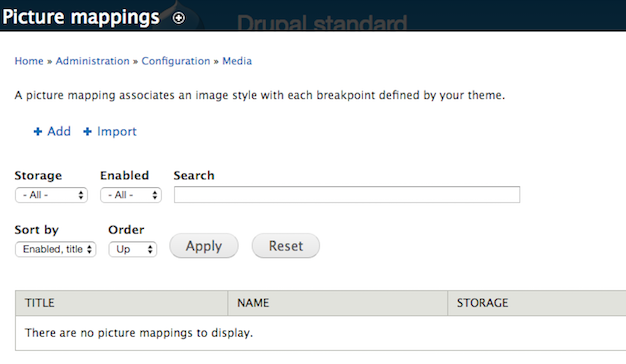
Task: Open the Sort by dropdown
Action: [x=55, y=249]
